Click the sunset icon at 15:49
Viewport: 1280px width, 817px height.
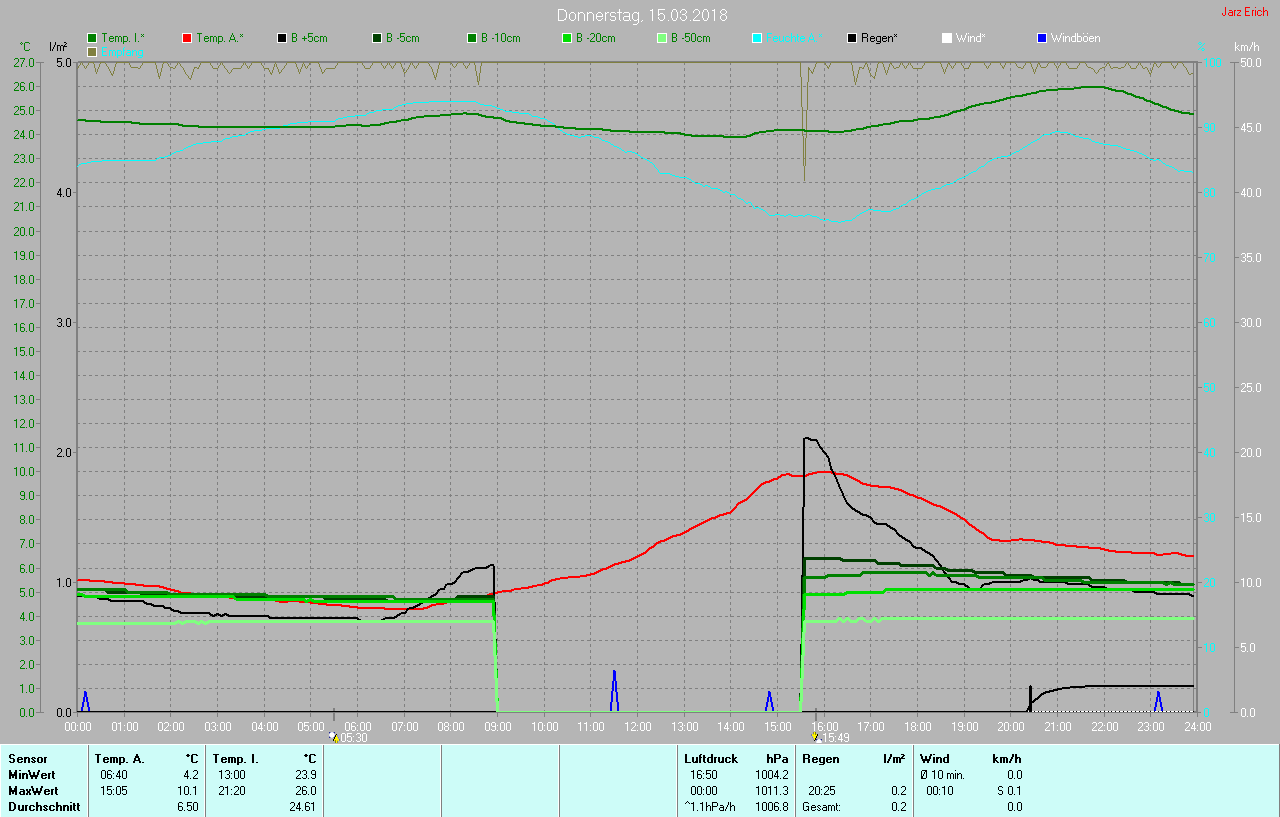(x=815, y=737)
